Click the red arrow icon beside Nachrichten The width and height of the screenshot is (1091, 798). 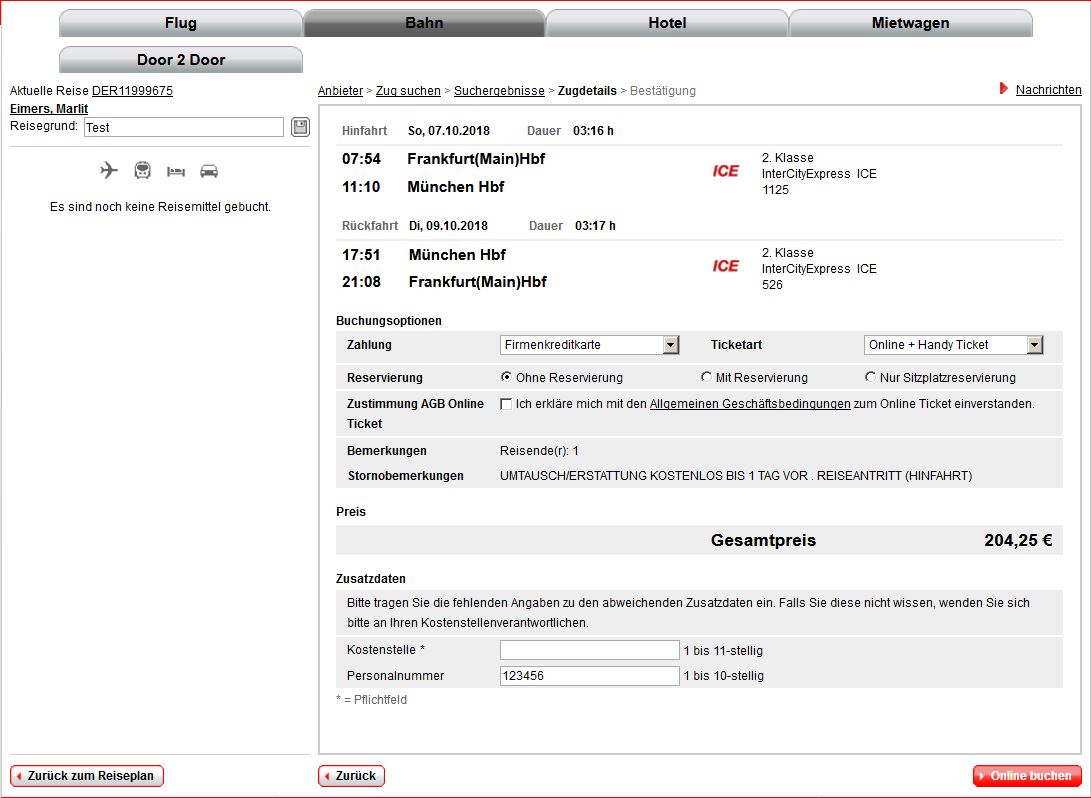1003,88
